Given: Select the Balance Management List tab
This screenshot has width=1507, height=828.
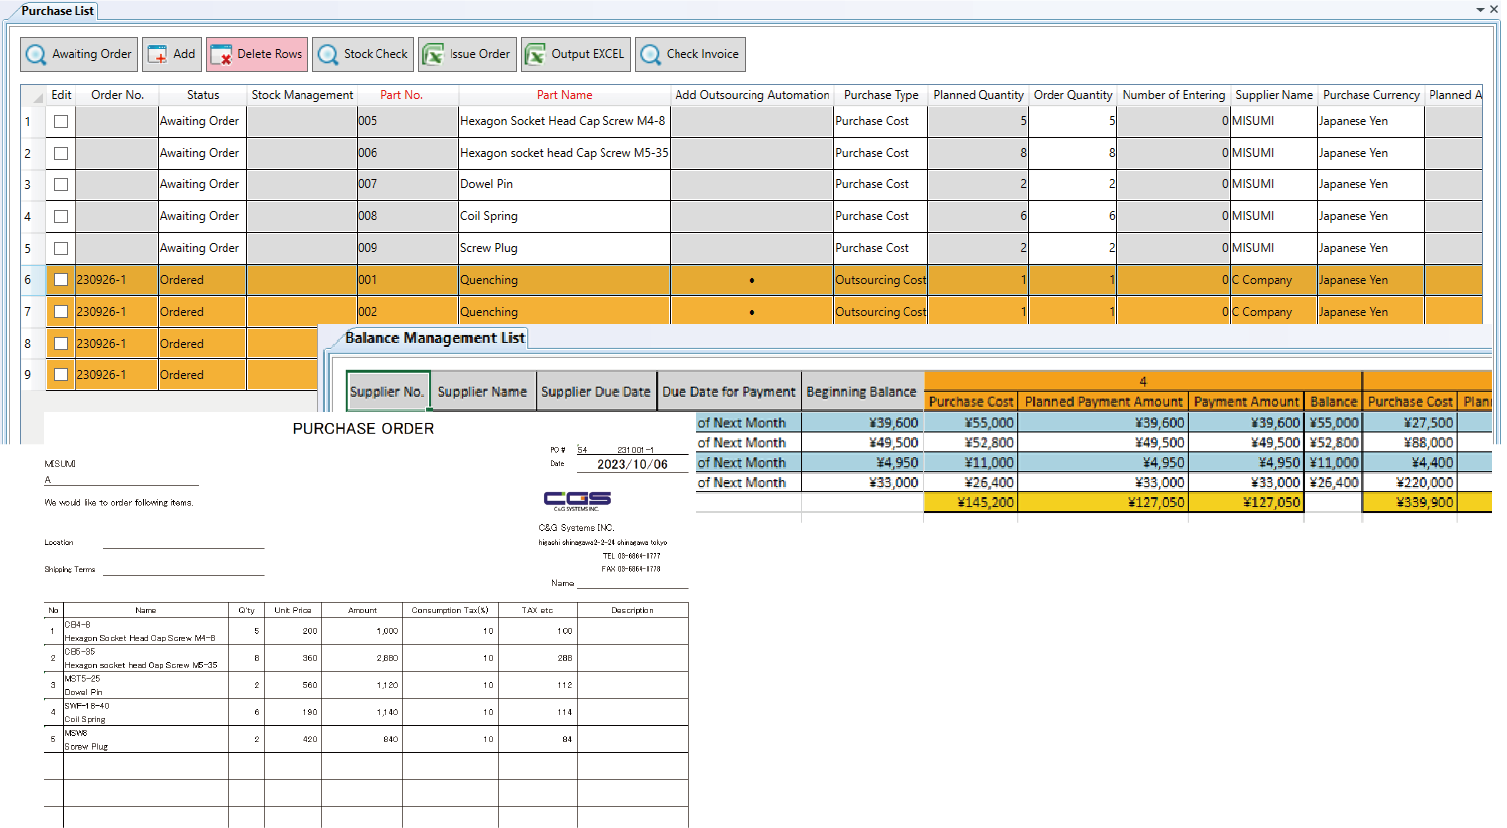Looking at the screenshot, I should click(434, 338).
